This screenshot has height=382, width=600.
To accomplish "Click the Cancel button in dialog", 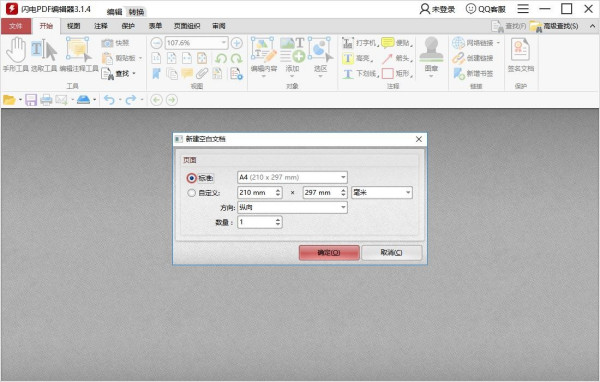I will point(391,253).
